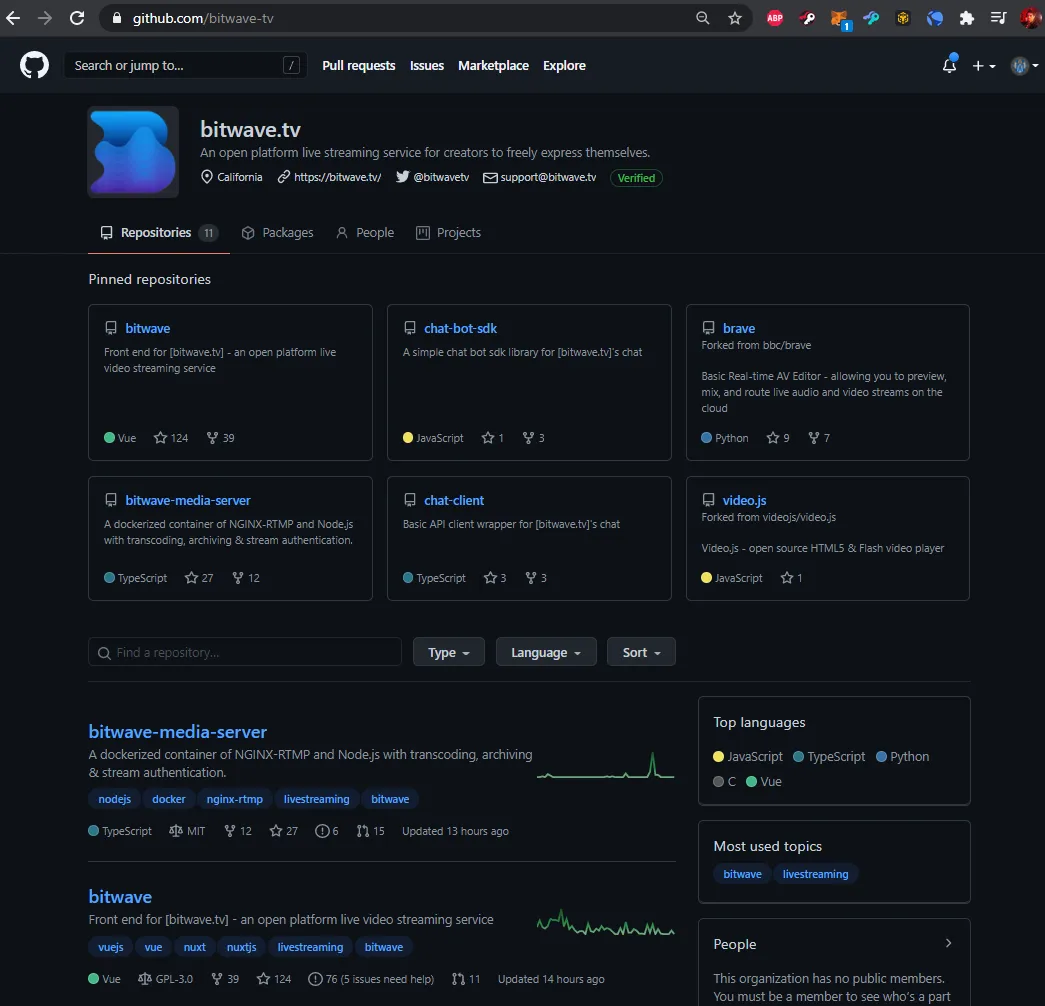Open the AdBlock Plus extension icon

(x=774, y=18)
